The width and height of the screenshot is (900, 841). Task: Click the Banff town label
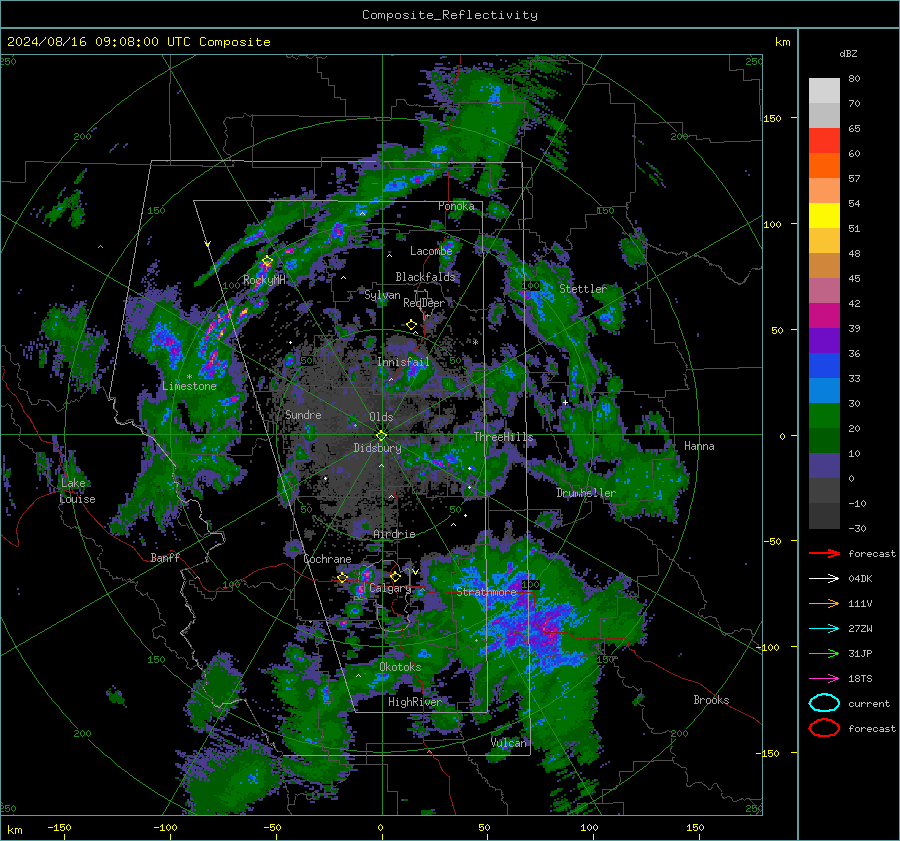(x=165, y=558)
